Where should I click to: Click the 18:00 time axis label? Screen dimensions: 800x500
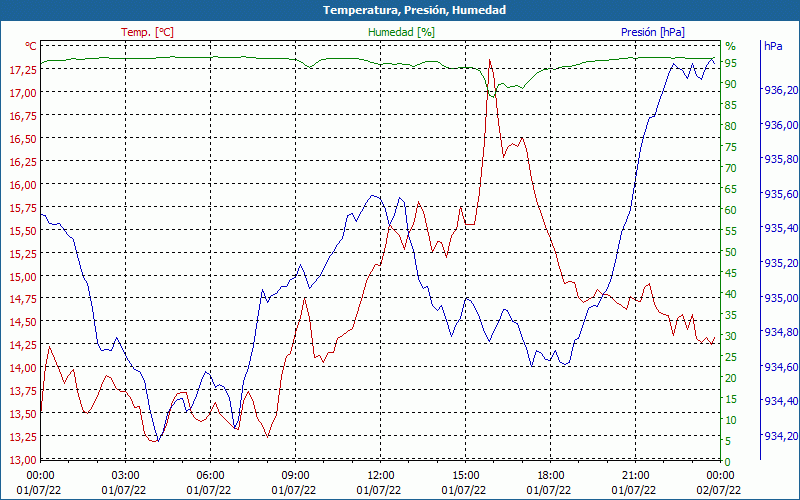(551, 476)
